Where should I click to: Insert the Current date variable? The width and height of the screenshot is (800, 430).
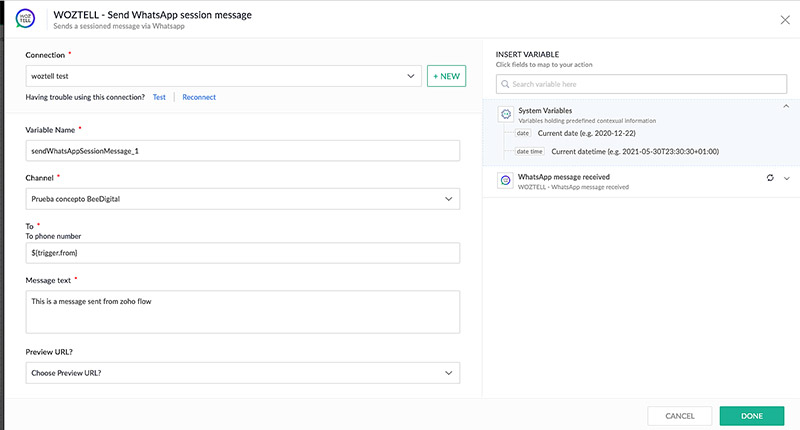(x=586, y=133)
